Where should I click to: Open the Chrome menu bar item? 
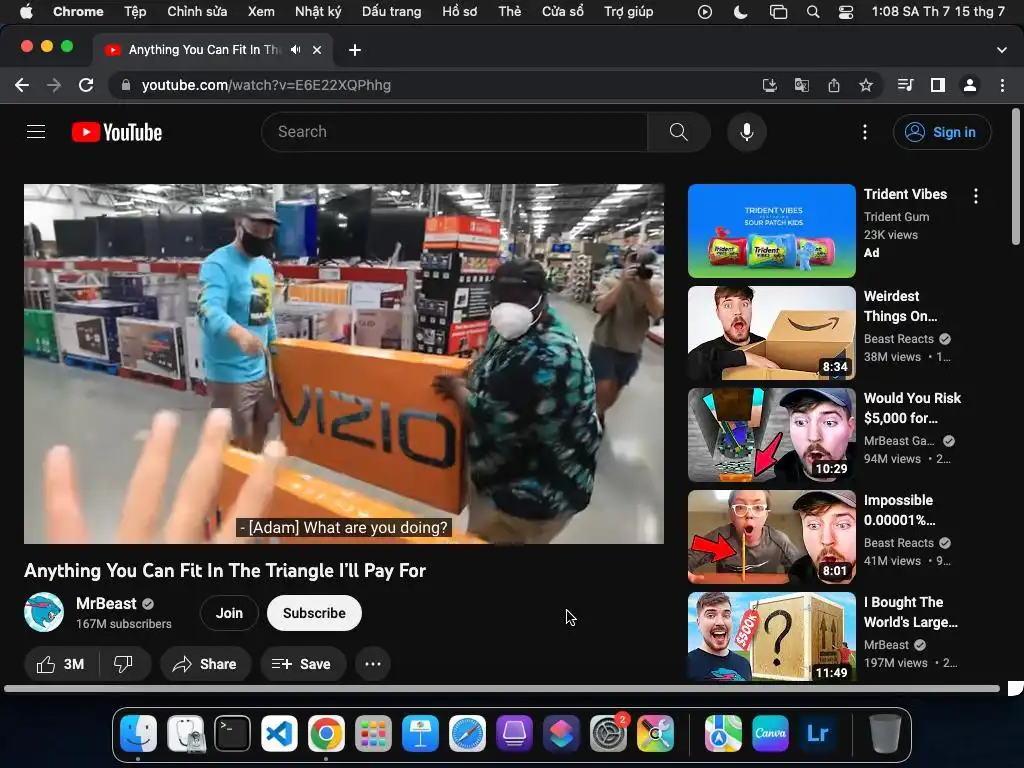point(78,12)
